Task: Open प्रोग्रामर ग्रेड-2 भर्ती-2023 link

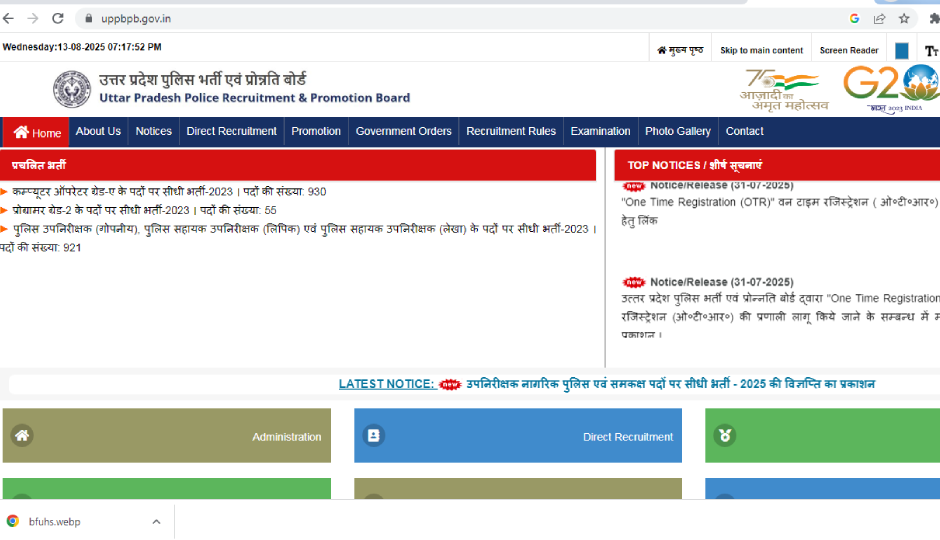Action: click(144, 210)
